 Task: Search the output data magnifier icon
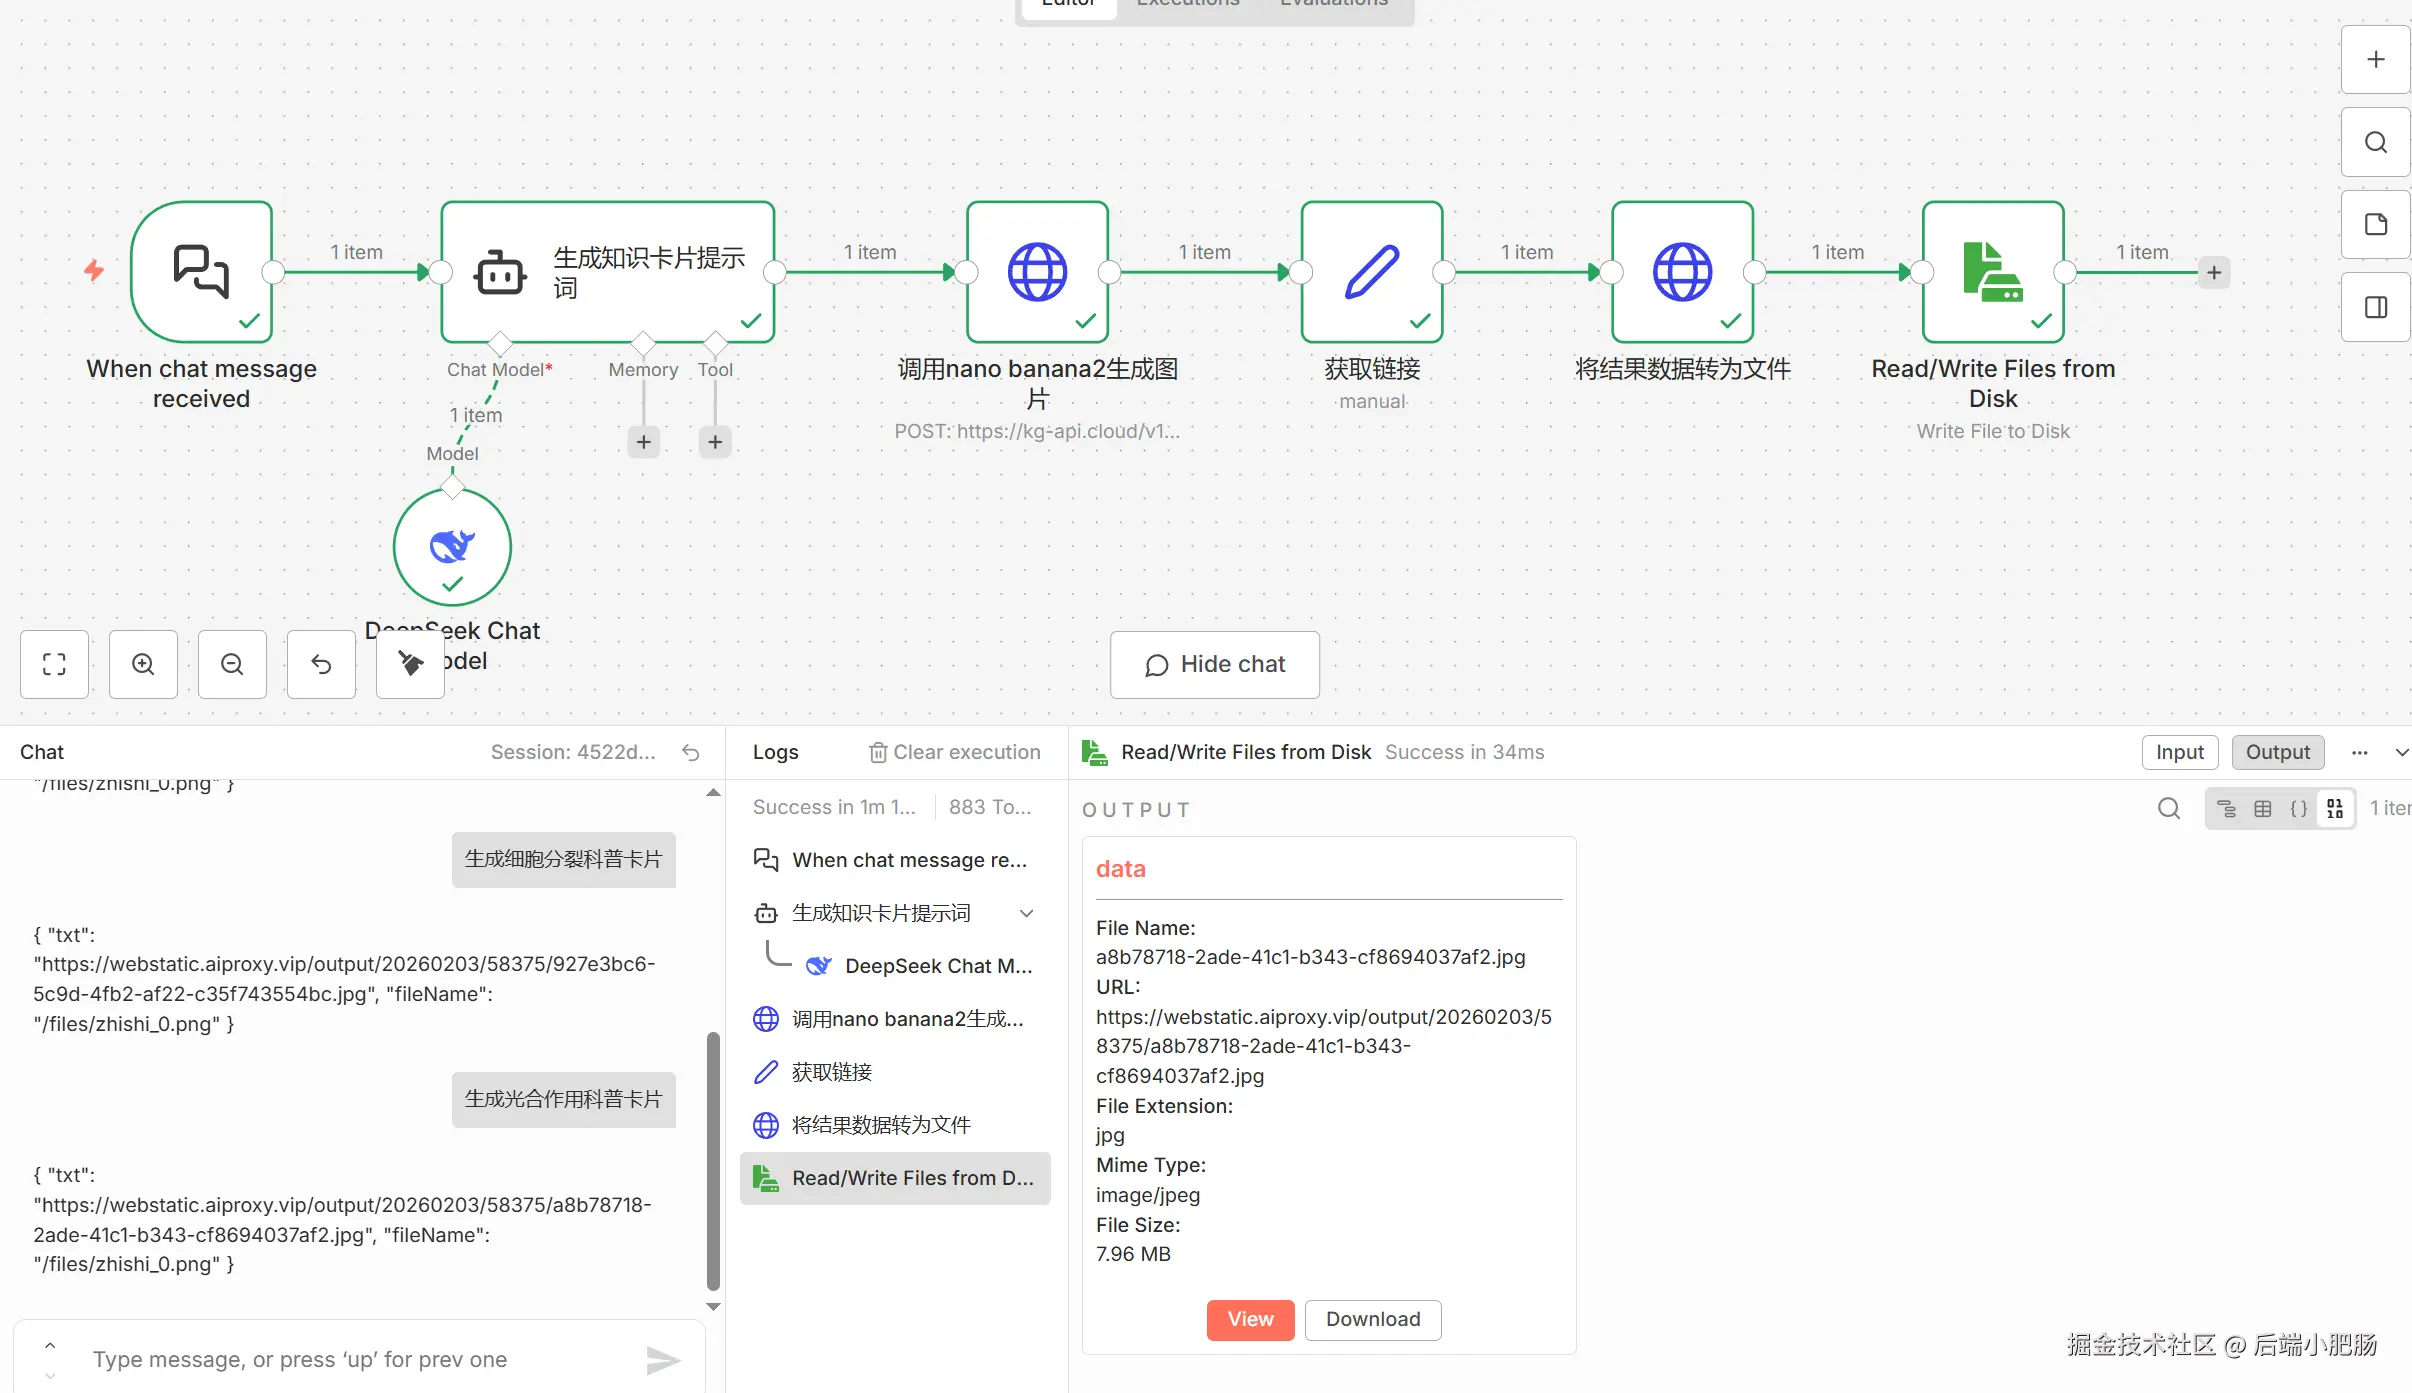pos(2168,809)
